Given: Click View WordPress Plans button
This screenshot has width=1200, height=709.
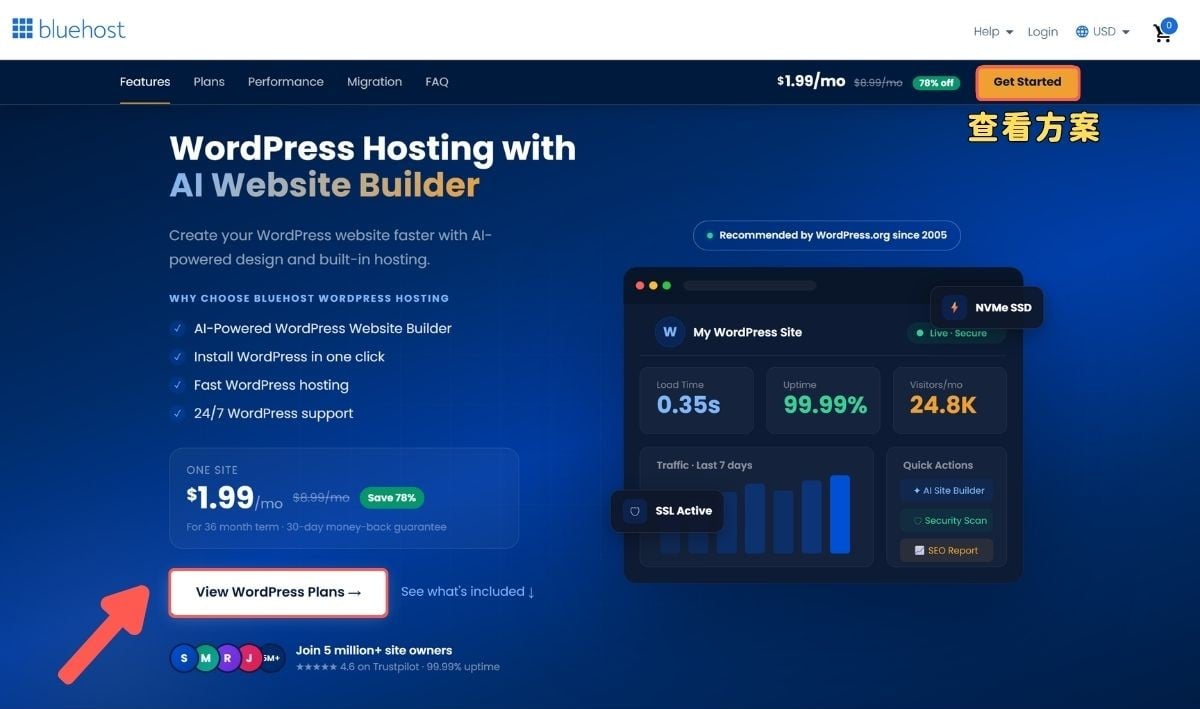Looking at the screenshot, I should [x=278, y=592].
